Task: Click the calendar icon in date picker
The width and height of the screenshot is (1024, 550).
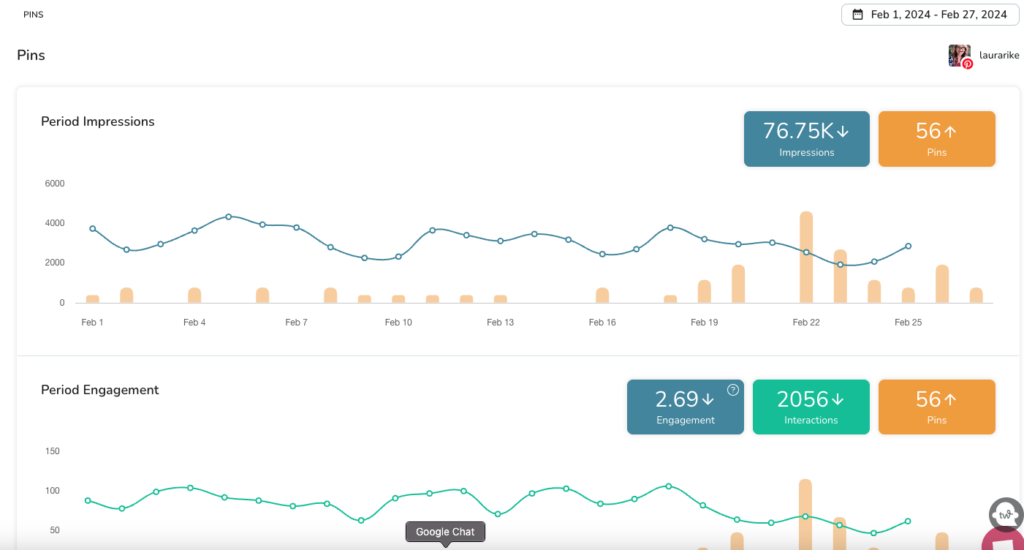Action: coord(858,15)
